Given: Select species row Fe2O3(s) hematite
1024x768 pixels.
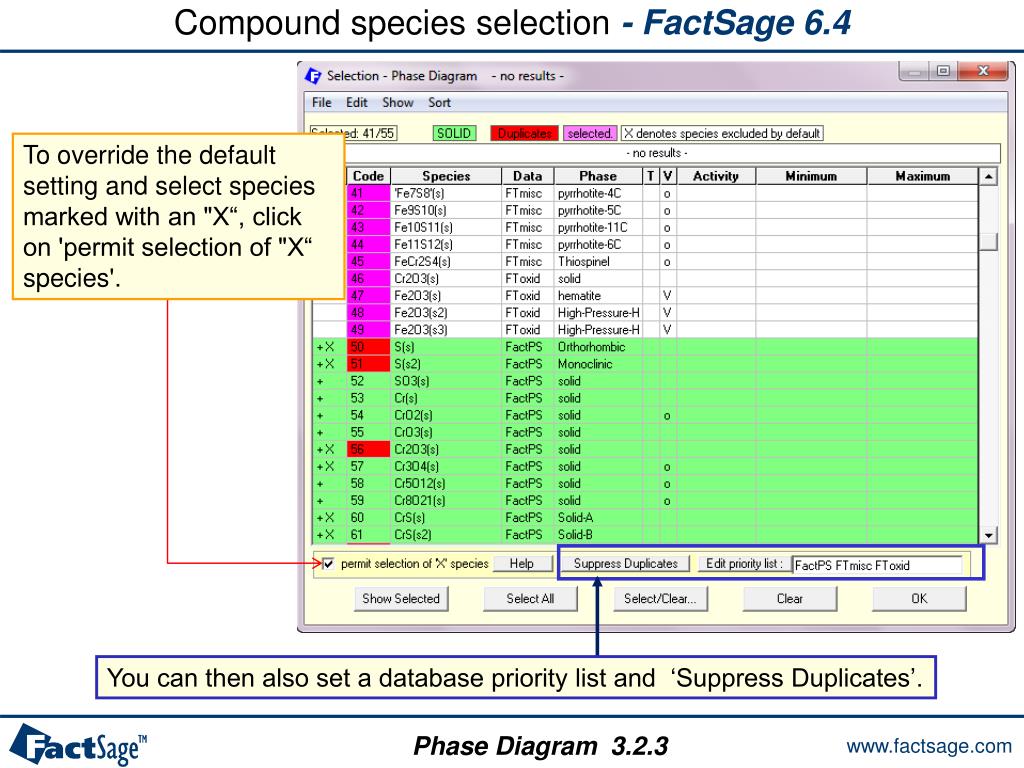Looking at the screenshot, I should point(646,296).
